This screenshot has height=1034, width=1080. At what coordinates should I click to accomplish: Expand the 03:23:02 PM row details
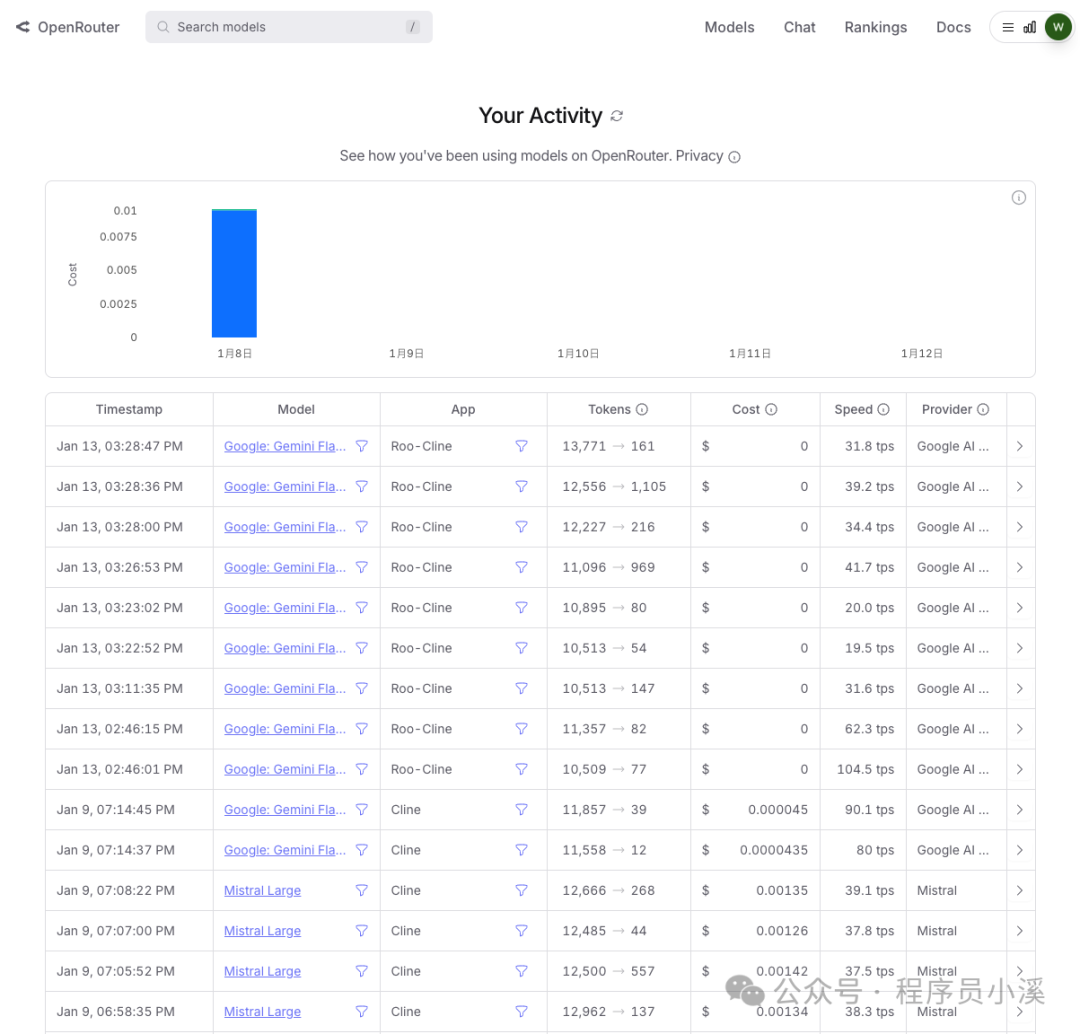1020,608
